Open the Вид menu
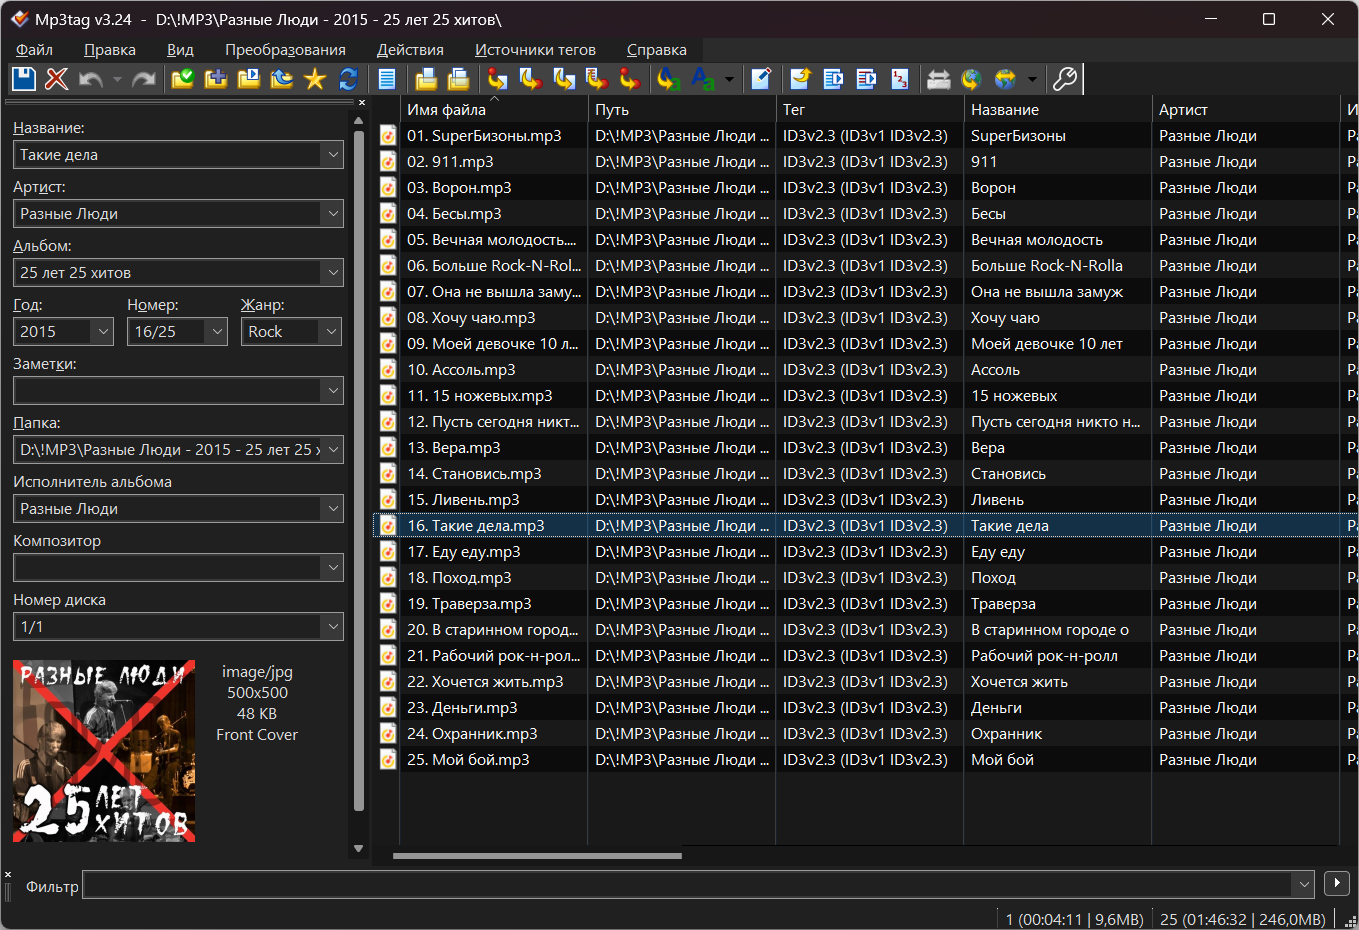 click(x=180, y=50)
